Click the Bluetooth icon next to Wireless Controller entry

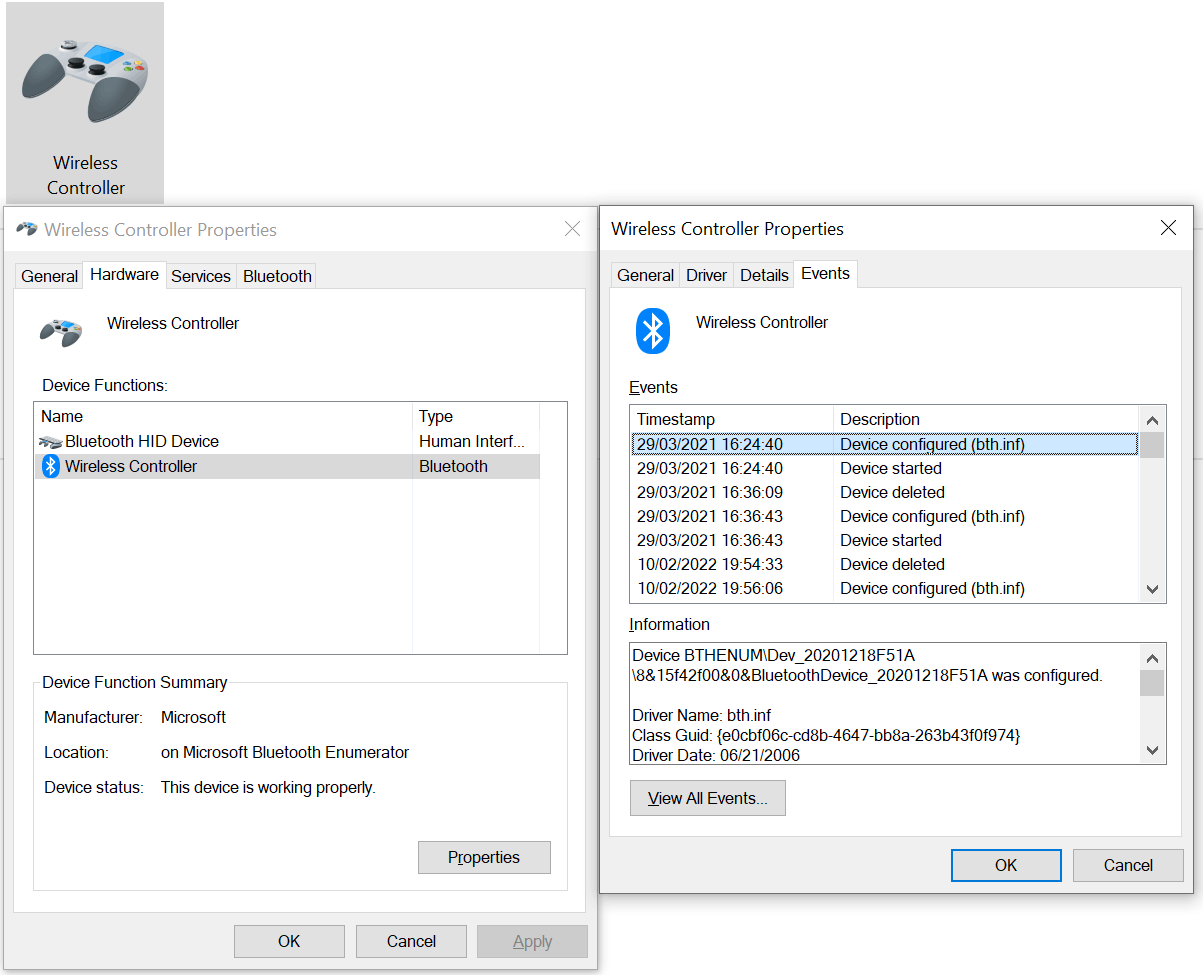pyautogui.click(x=50, y=465)
